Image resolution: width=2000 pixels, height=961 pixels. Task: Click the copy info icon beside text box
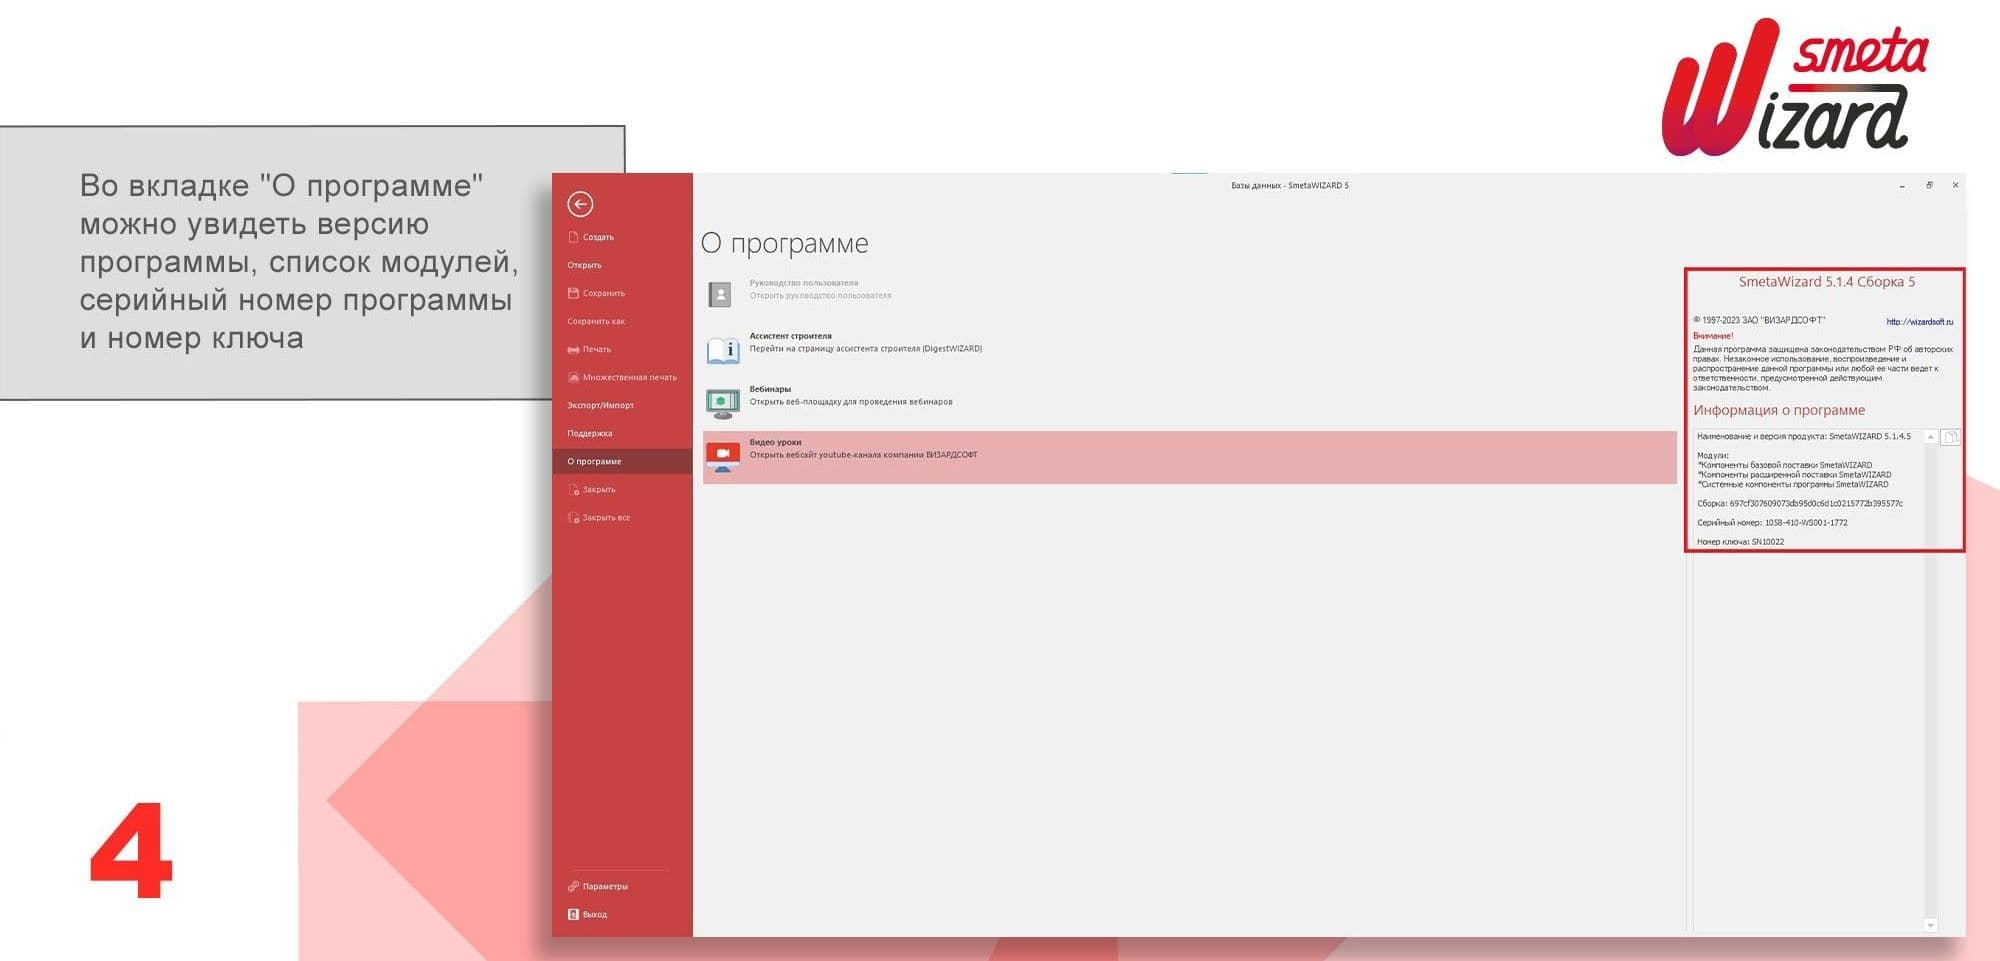click(1950, 437)
